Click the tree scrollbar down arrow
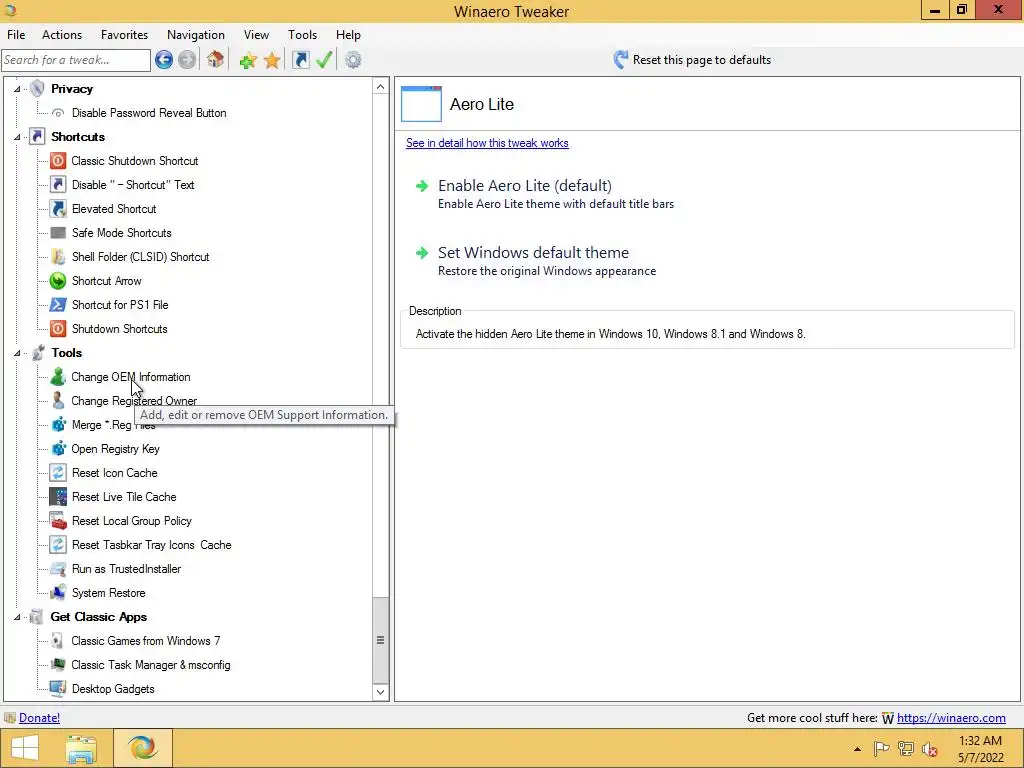The image size is (1024, 768). coord(381,692)
